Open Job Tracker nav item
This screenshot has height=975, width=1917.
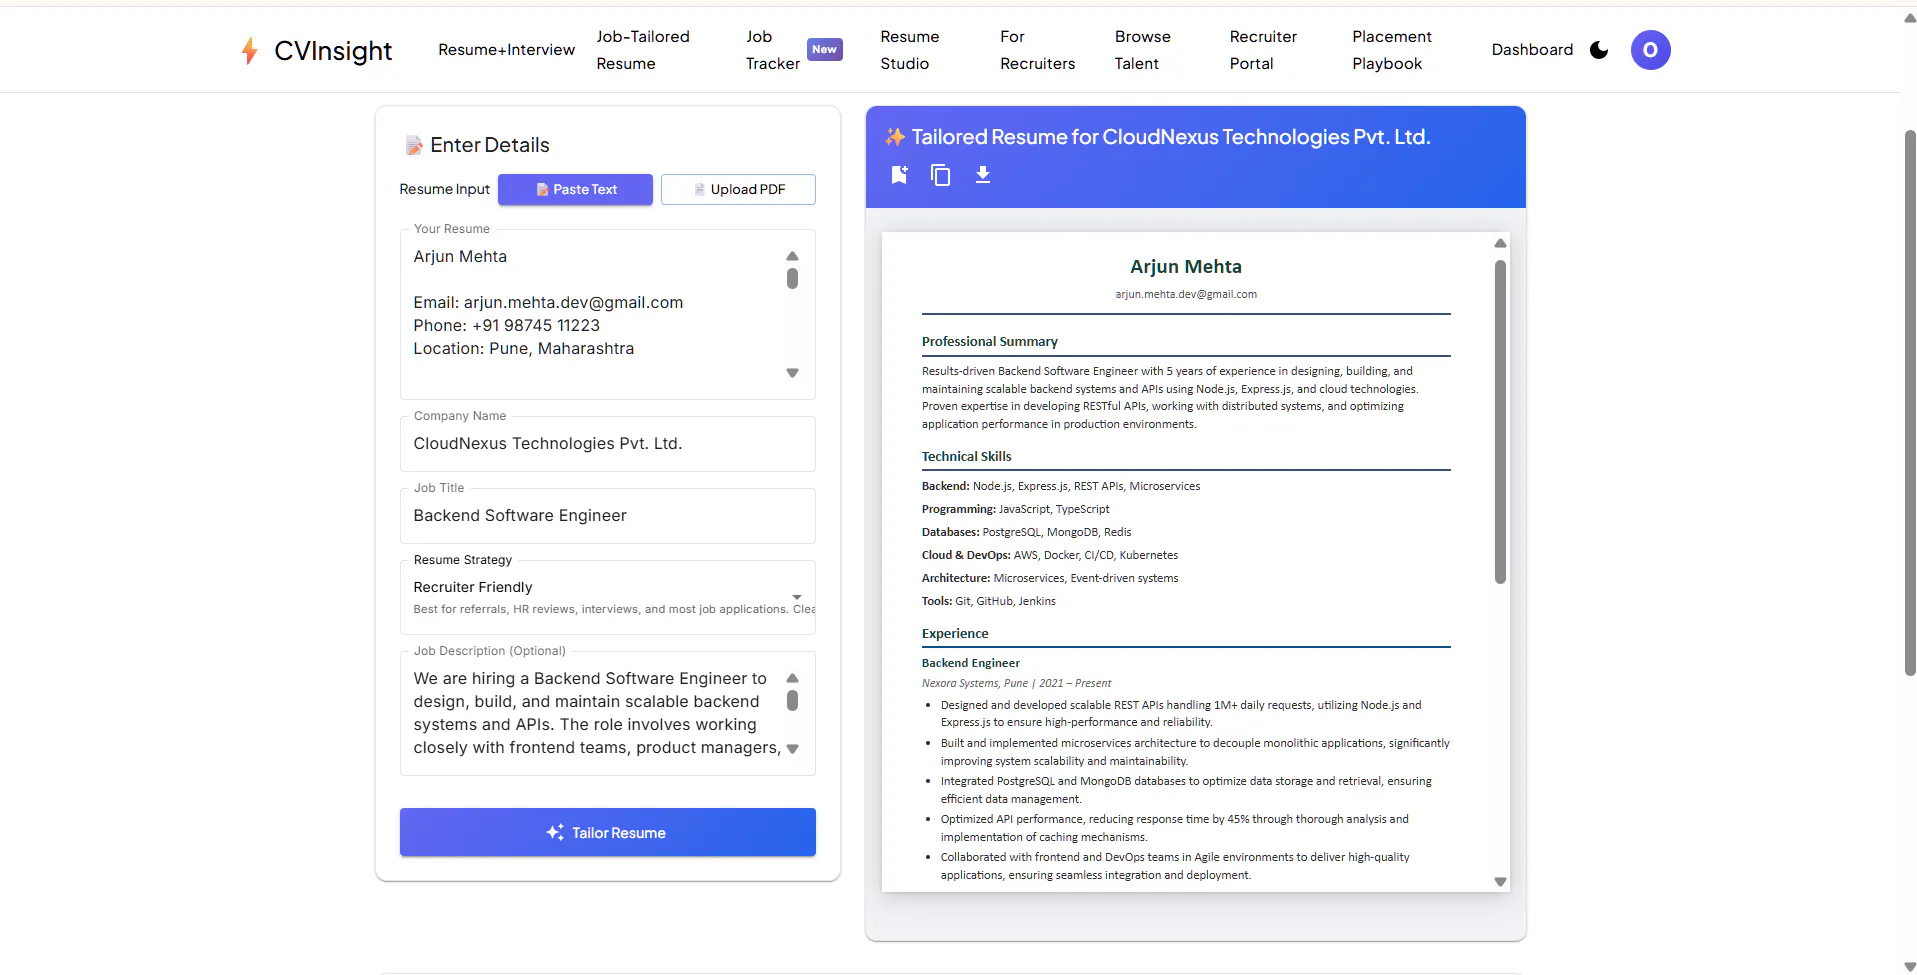pos(773,50)
